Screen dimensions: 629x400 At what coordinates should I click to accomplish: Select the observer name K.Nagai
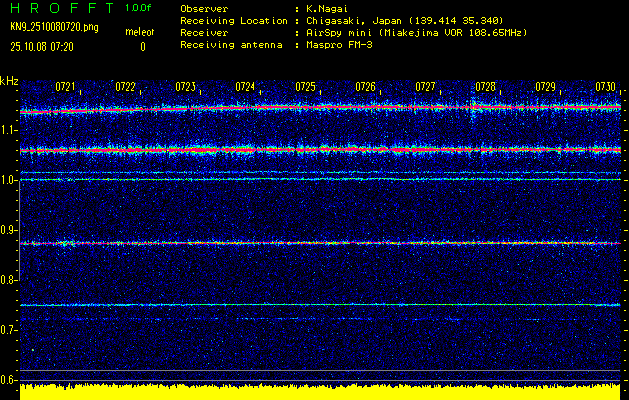326,8
